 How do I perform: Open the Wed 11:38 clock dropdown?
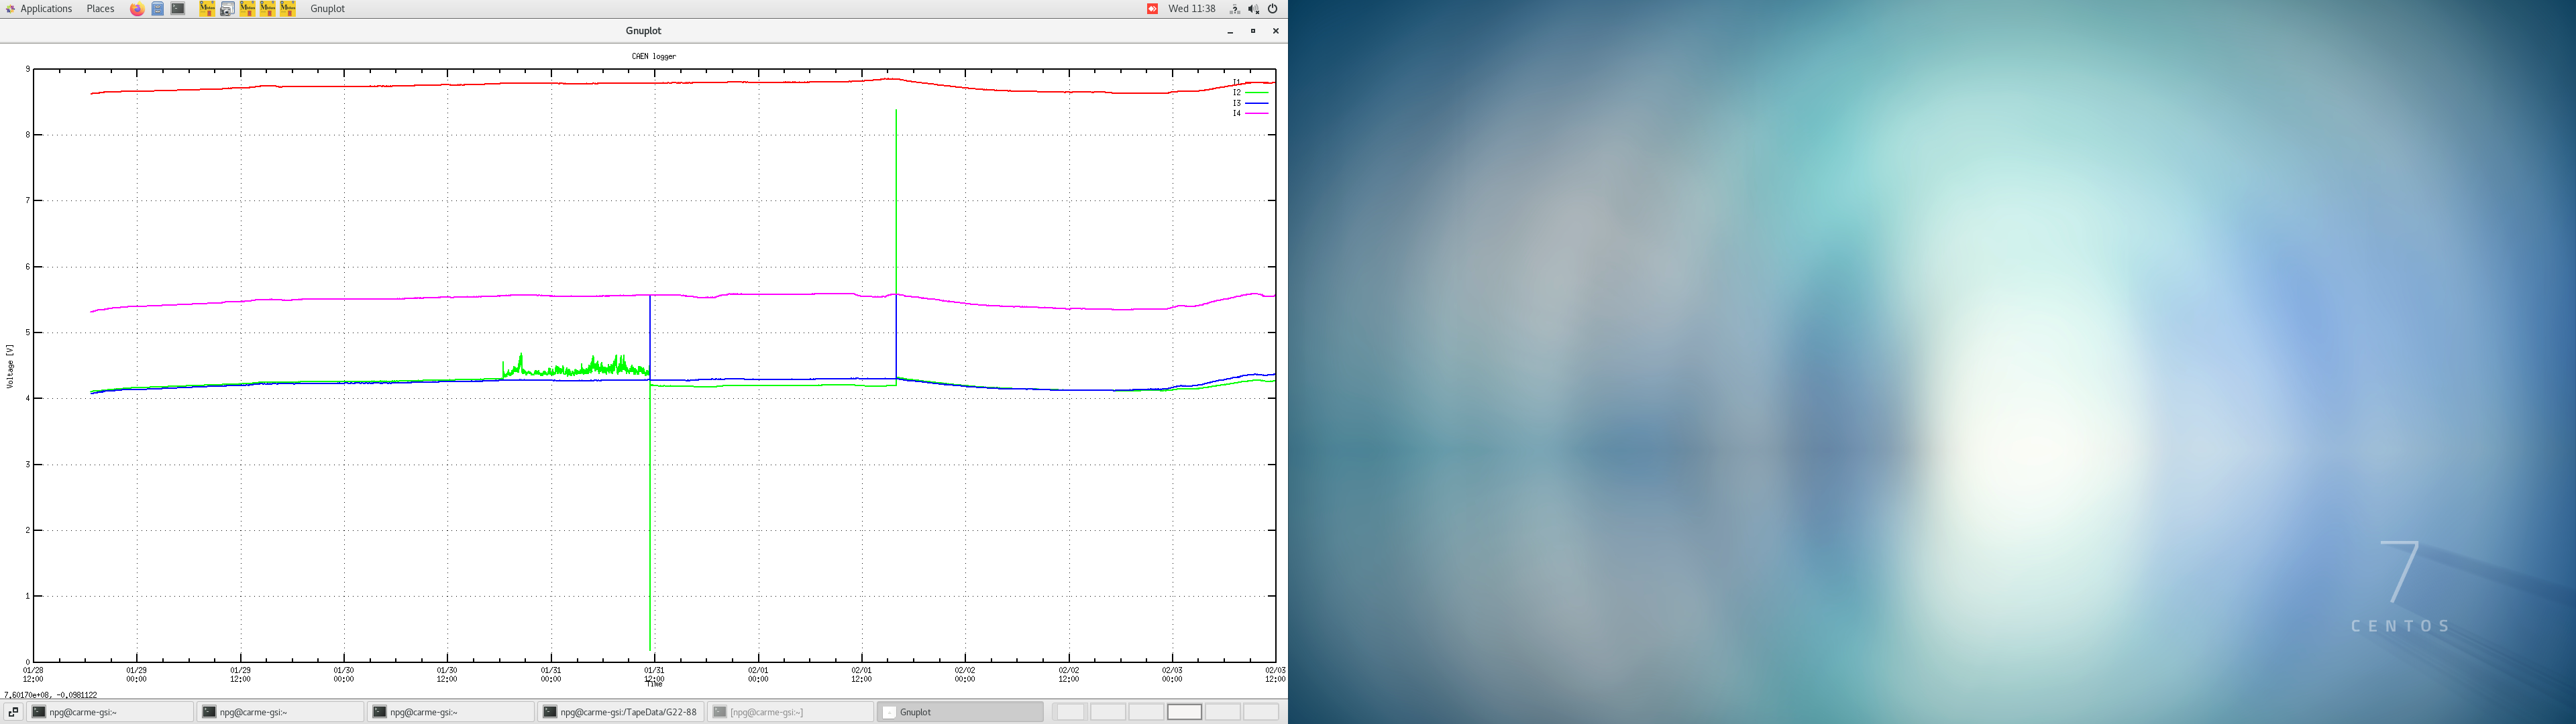1191,9
